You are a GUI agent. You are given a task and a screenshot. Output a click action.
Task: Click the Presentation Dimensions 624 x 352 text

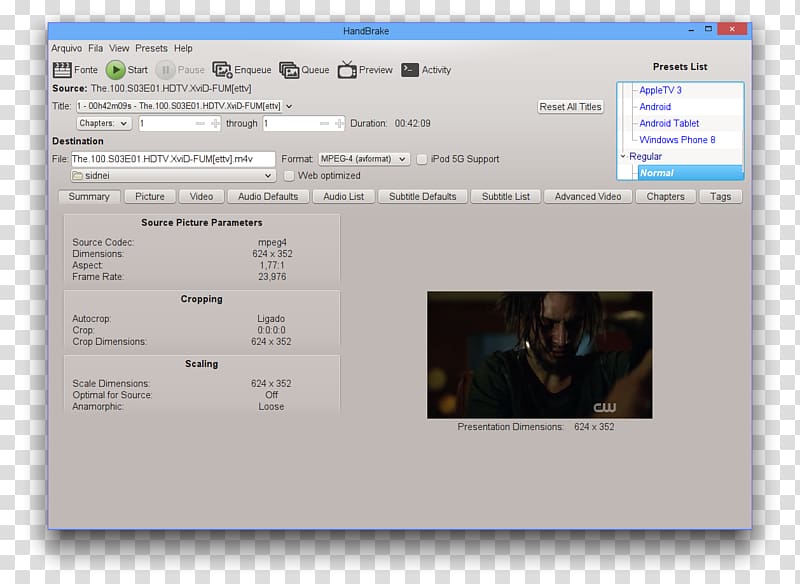(x=594, y=427)
